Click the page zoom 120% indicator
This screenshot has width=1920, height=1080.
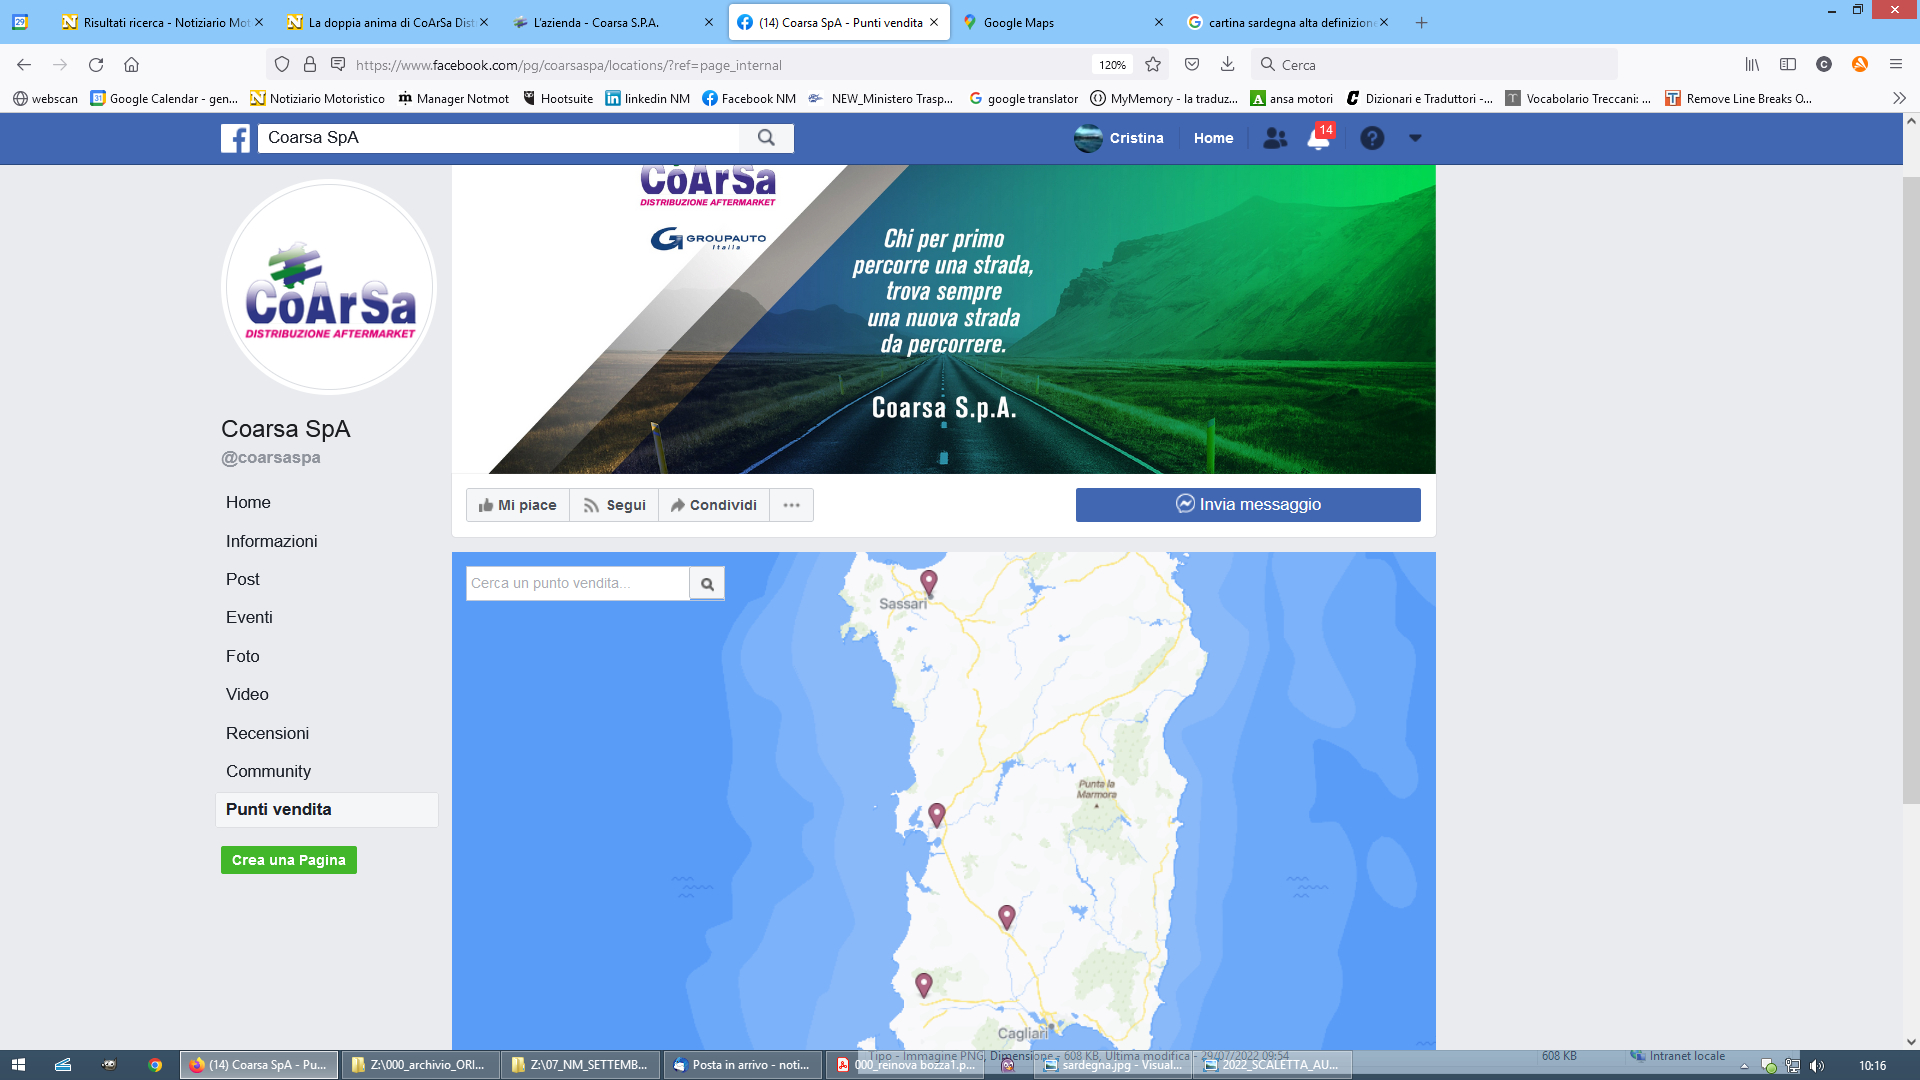[1112, 65]
